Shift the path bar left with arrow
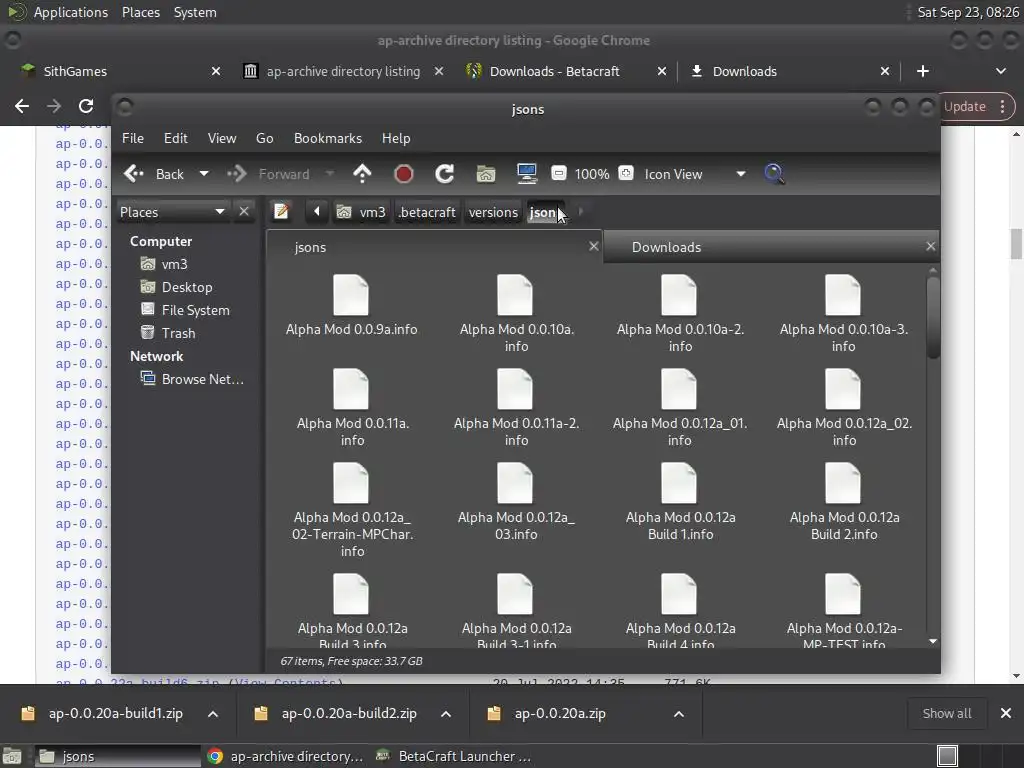This screenshot has height=768, width=1024. tap(317, 212)
